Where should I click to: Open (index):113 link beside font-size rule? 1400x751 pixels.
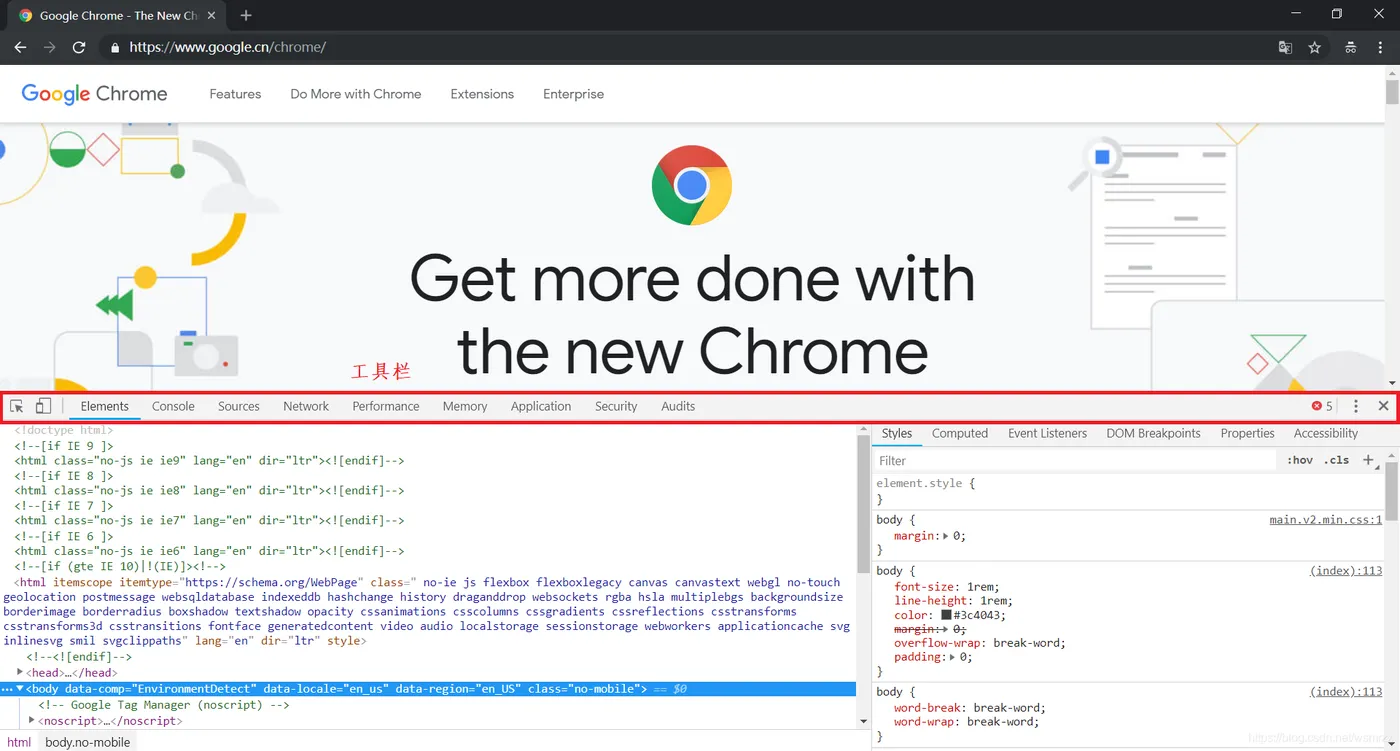(1347, 571)
